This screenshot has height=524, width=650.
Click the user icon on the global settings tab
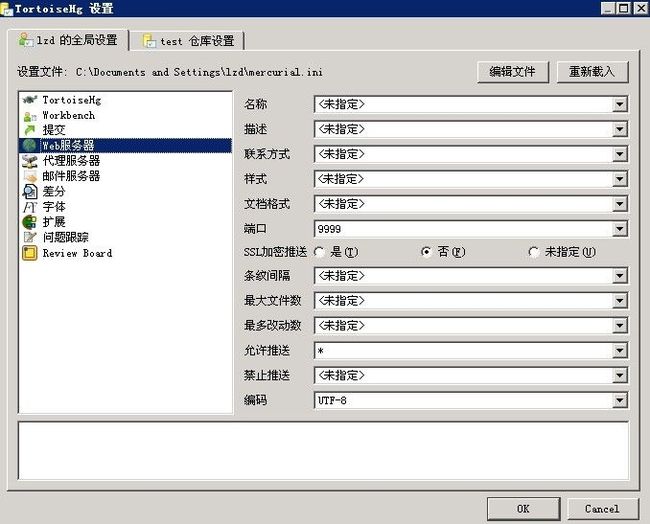click(x=26, y=40)
